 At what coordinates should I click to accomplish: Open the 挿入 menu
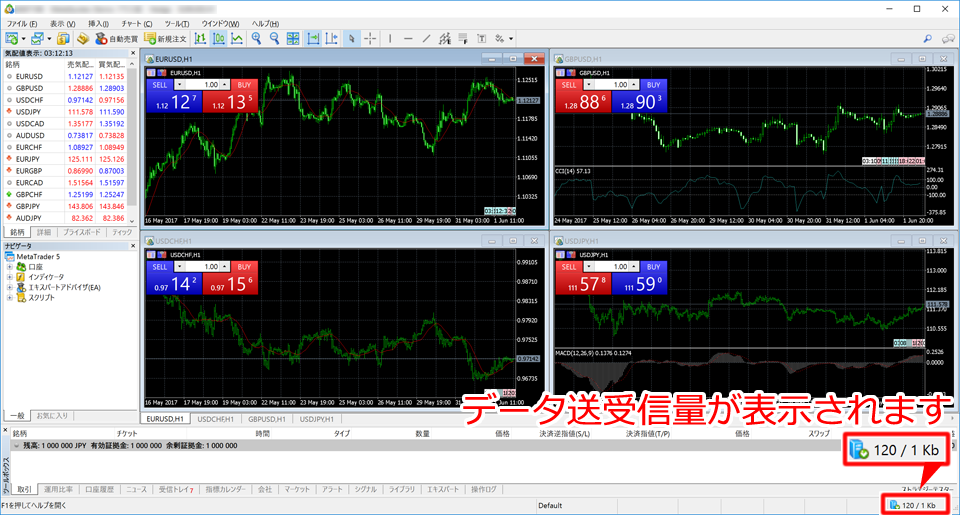point(98,23)
